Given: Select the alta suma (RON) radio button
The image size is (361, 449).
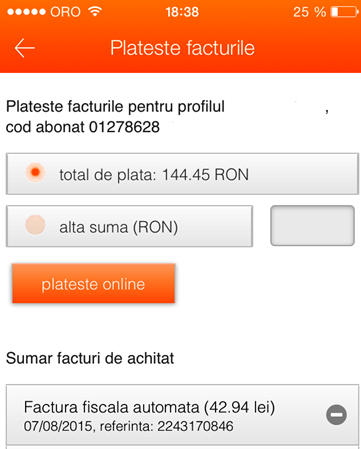Looking at the screenshot, I should point(35,225).
